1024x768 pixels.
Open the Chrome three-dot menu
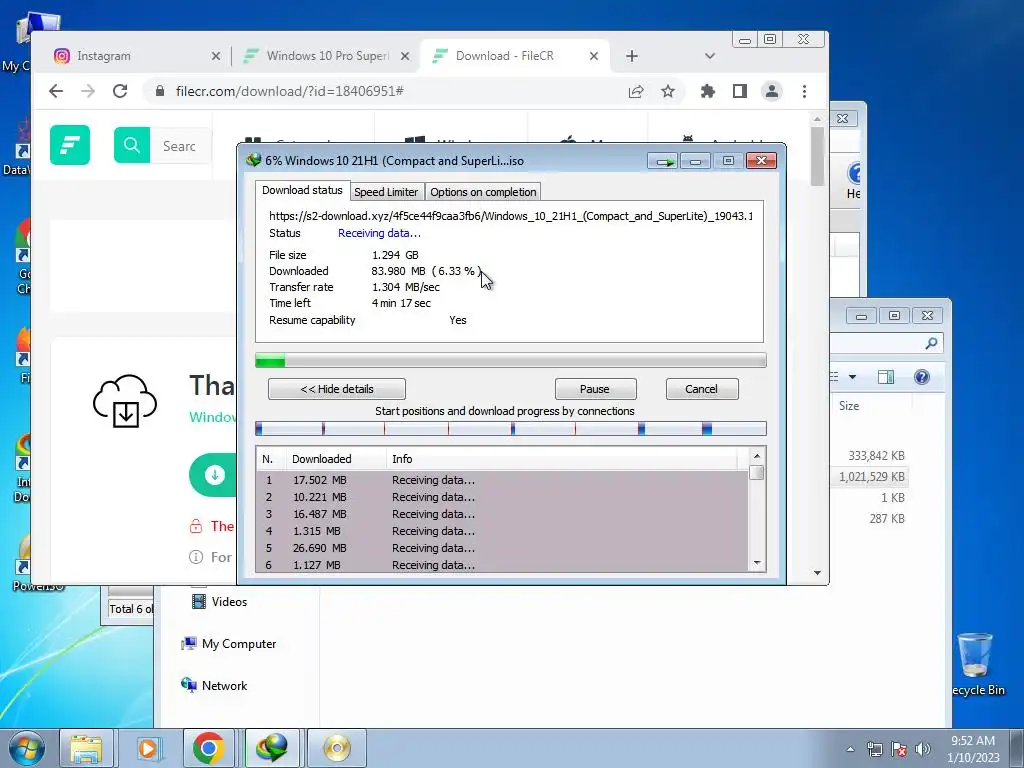[804, 91]
